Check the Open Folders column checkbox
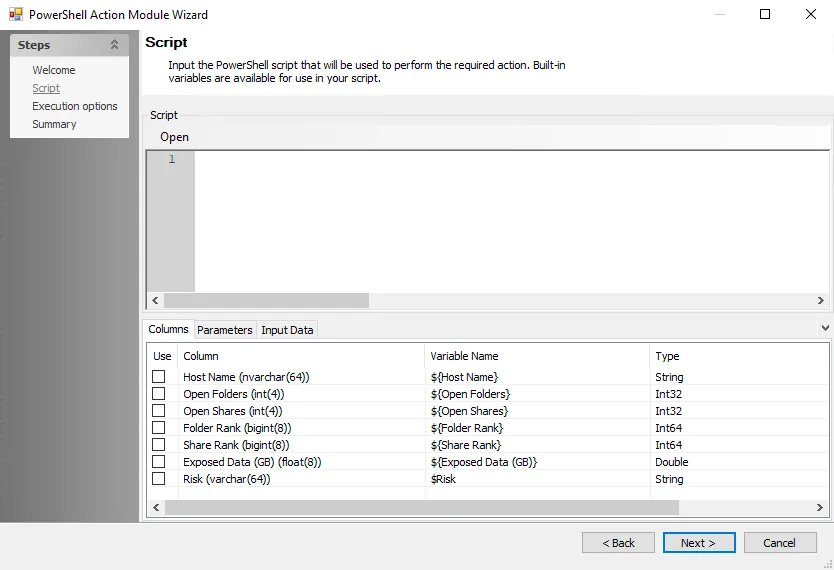This screenshot has height=570, width=834. (159, 393)
